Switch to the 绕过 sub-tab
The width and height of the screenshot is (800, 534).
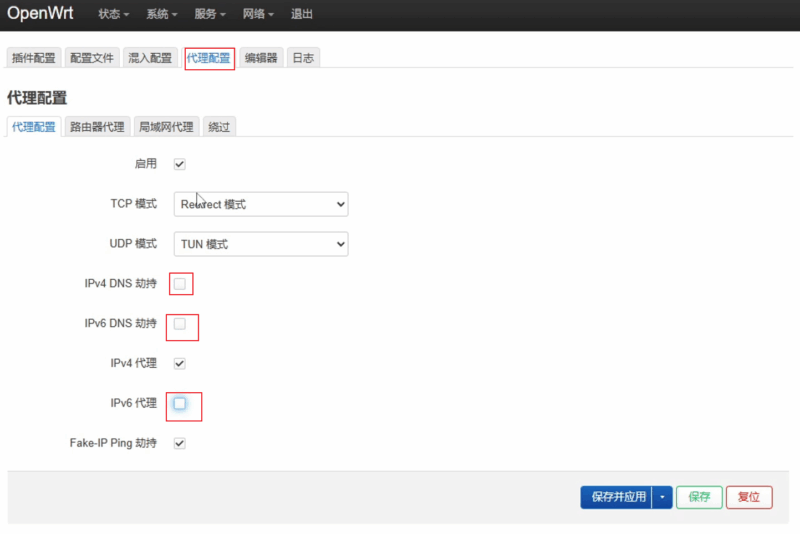pos(219,127)
